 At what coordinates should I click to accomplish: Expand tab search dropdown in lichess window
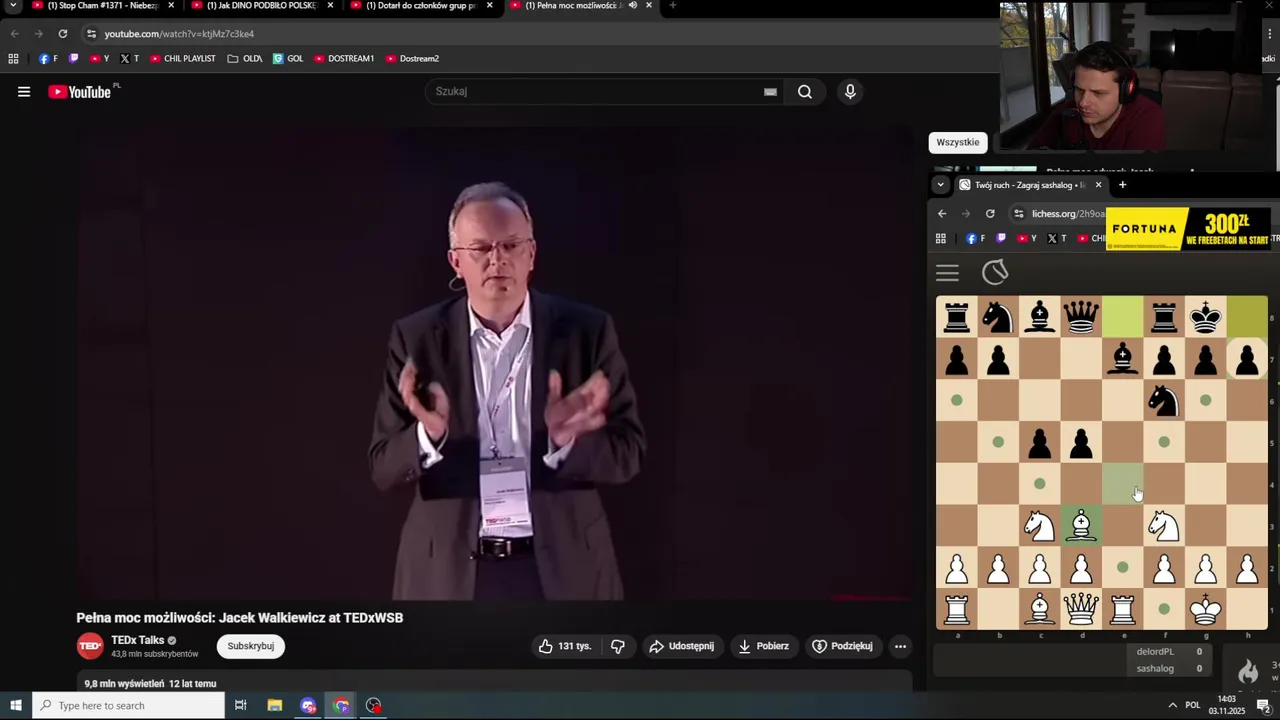(940, 185)
